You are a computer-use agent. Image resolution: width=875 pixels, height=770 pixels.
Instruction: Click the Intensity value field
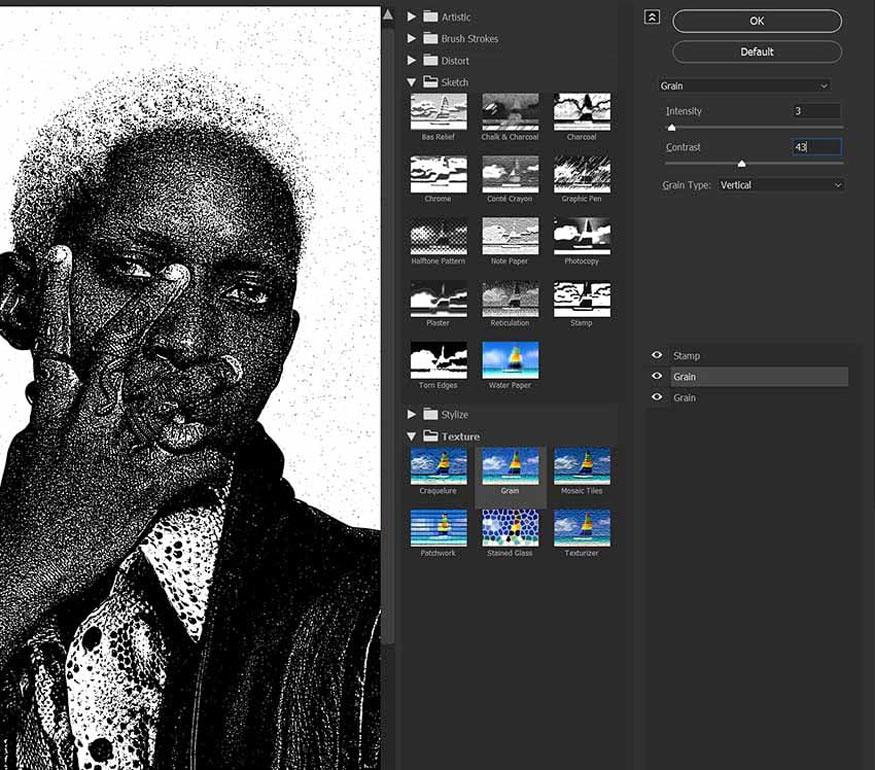pos(817,110)
